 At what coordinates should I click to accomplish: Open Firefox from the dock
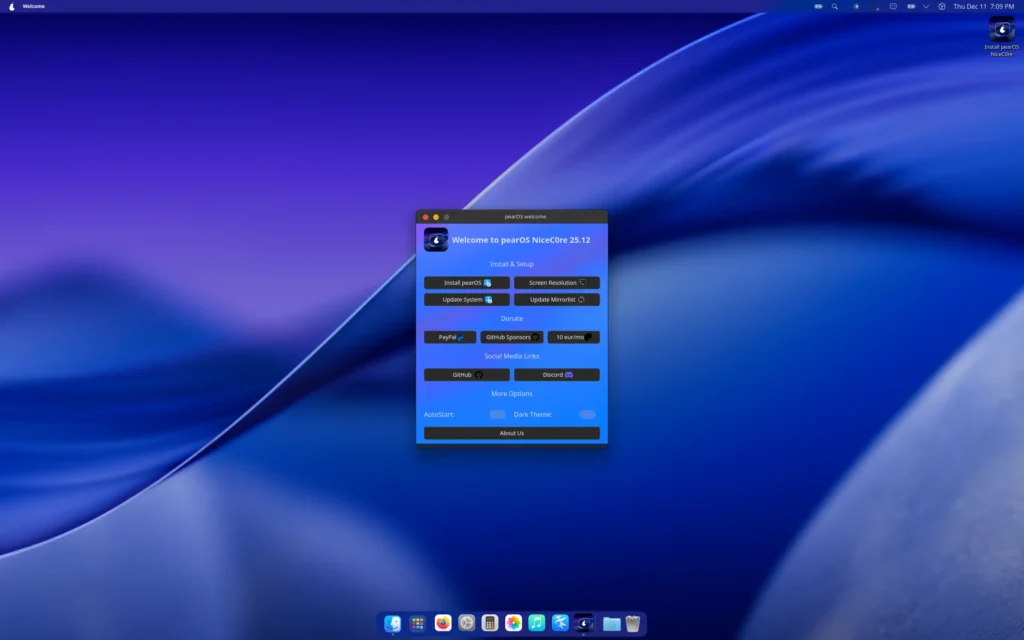point(443,623)
